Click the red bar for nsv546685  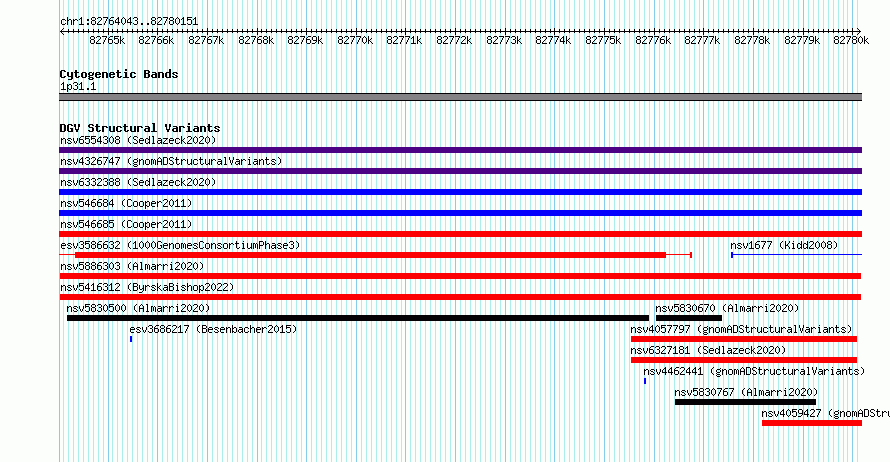(x=460, y=234)
